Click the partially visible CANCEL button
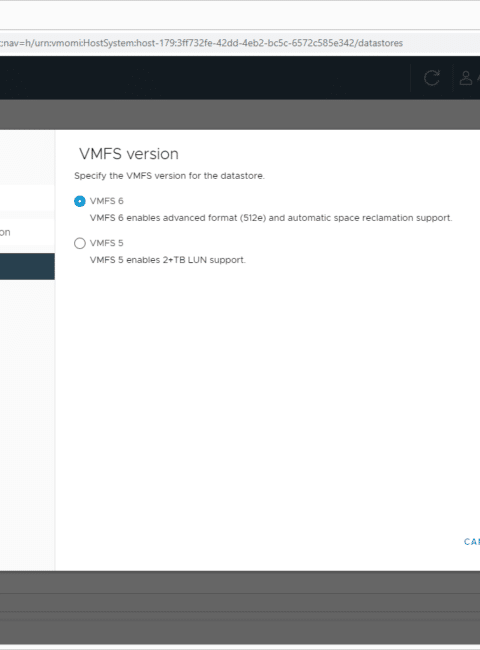480x650 pixels. [x=472, y=541]
